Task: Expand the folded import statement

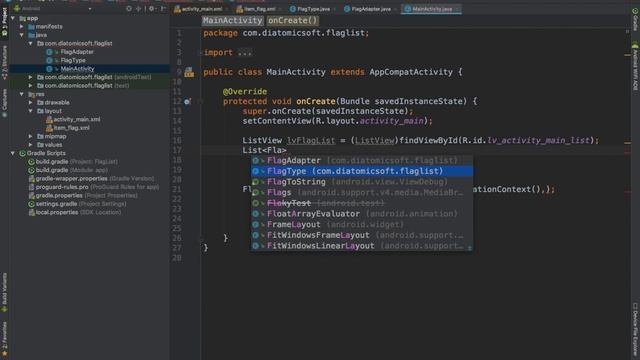Action: pyautogui.click(x=244, y=53)
